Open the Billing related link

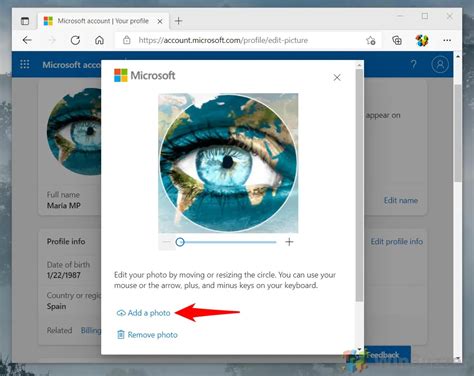(x=91, y=330)
